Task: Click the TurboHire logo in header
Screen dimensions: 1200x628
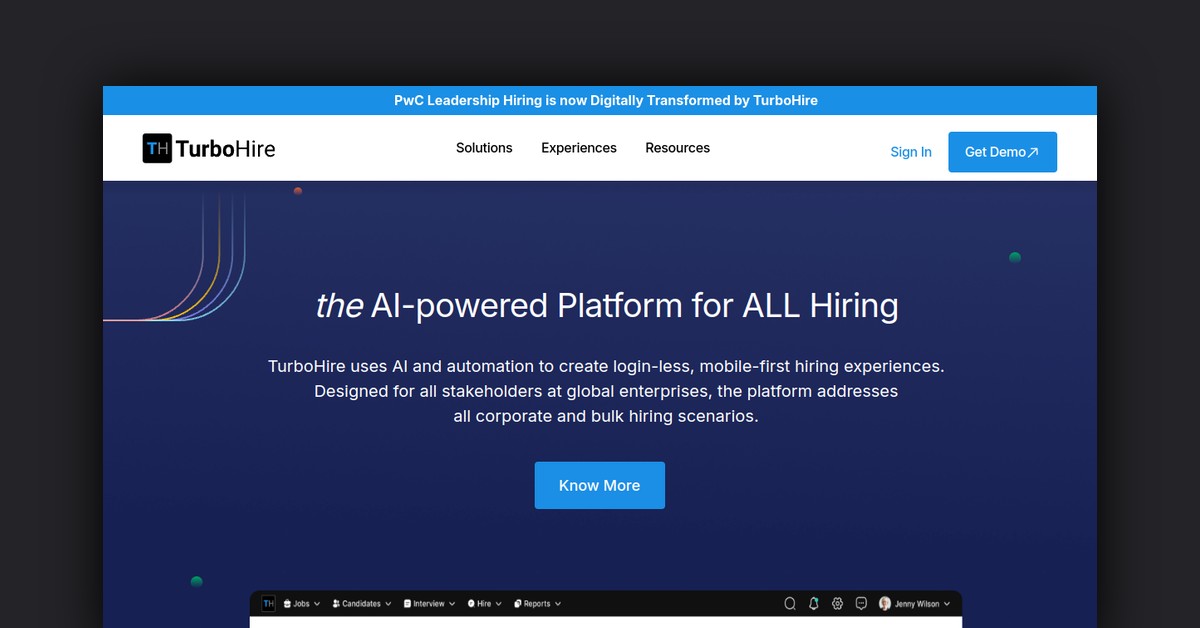Action: coord(209,149)
